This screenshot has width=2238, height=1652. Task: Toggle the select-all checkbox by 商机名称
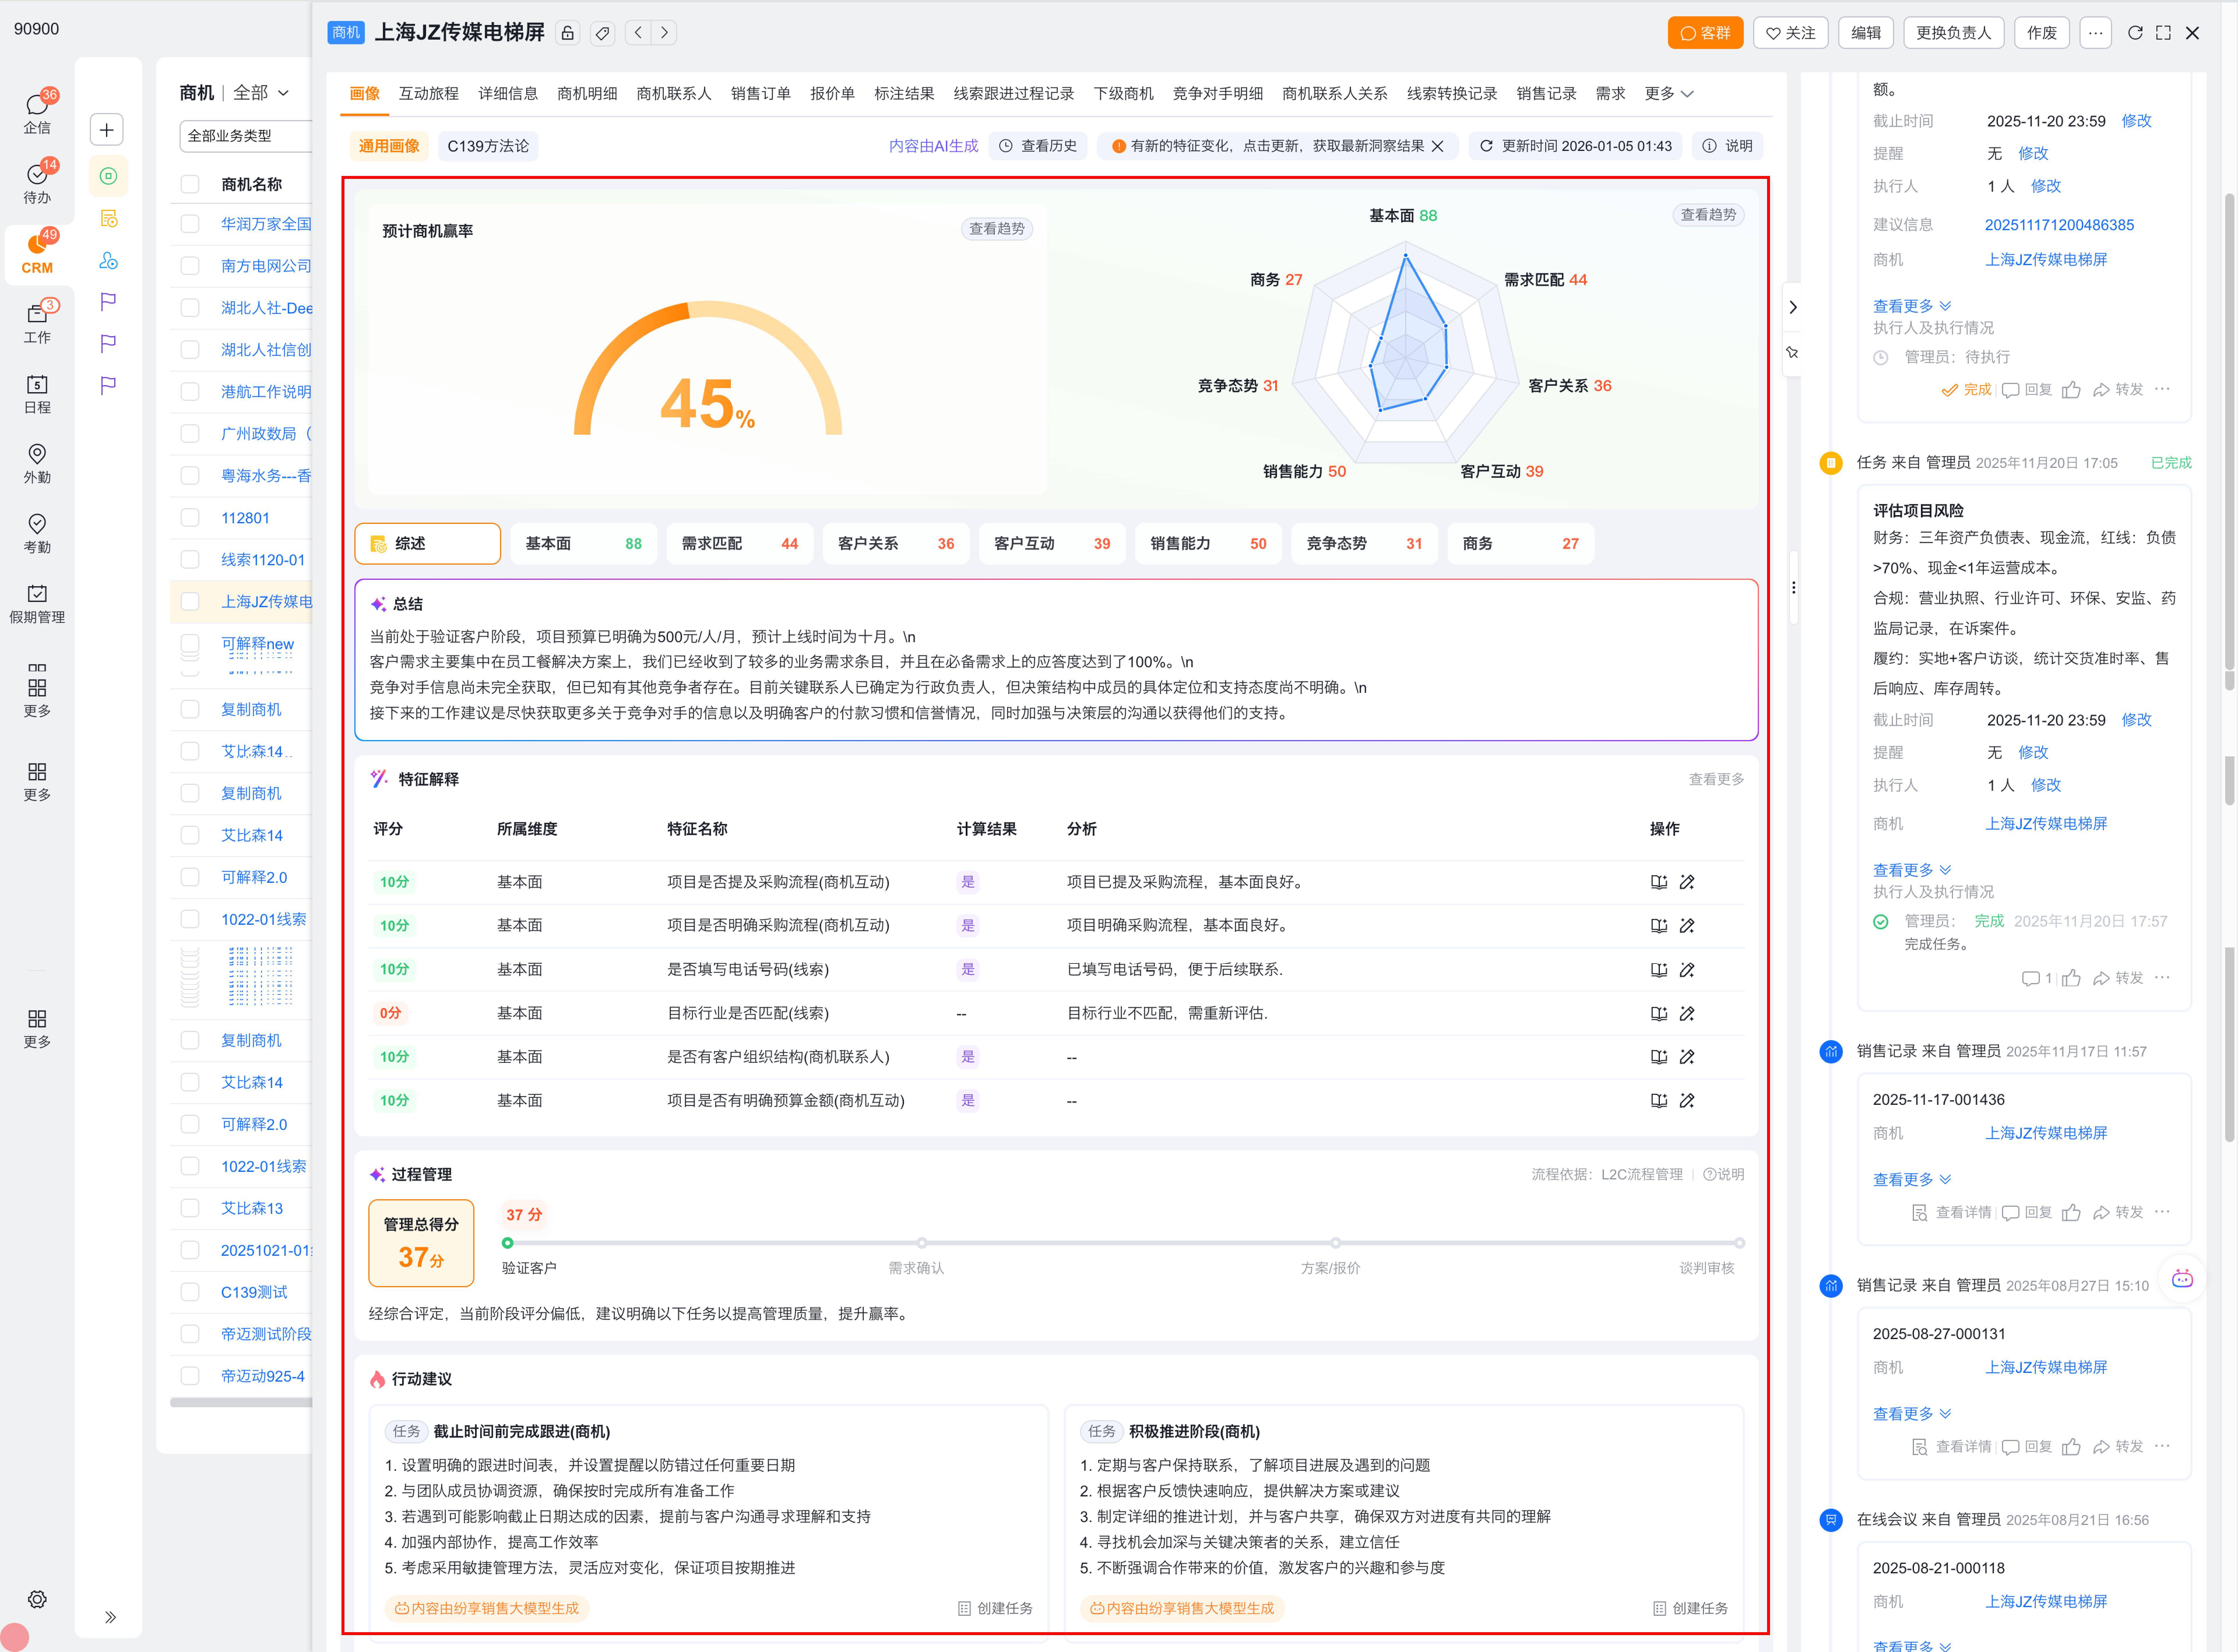(190, 184)
